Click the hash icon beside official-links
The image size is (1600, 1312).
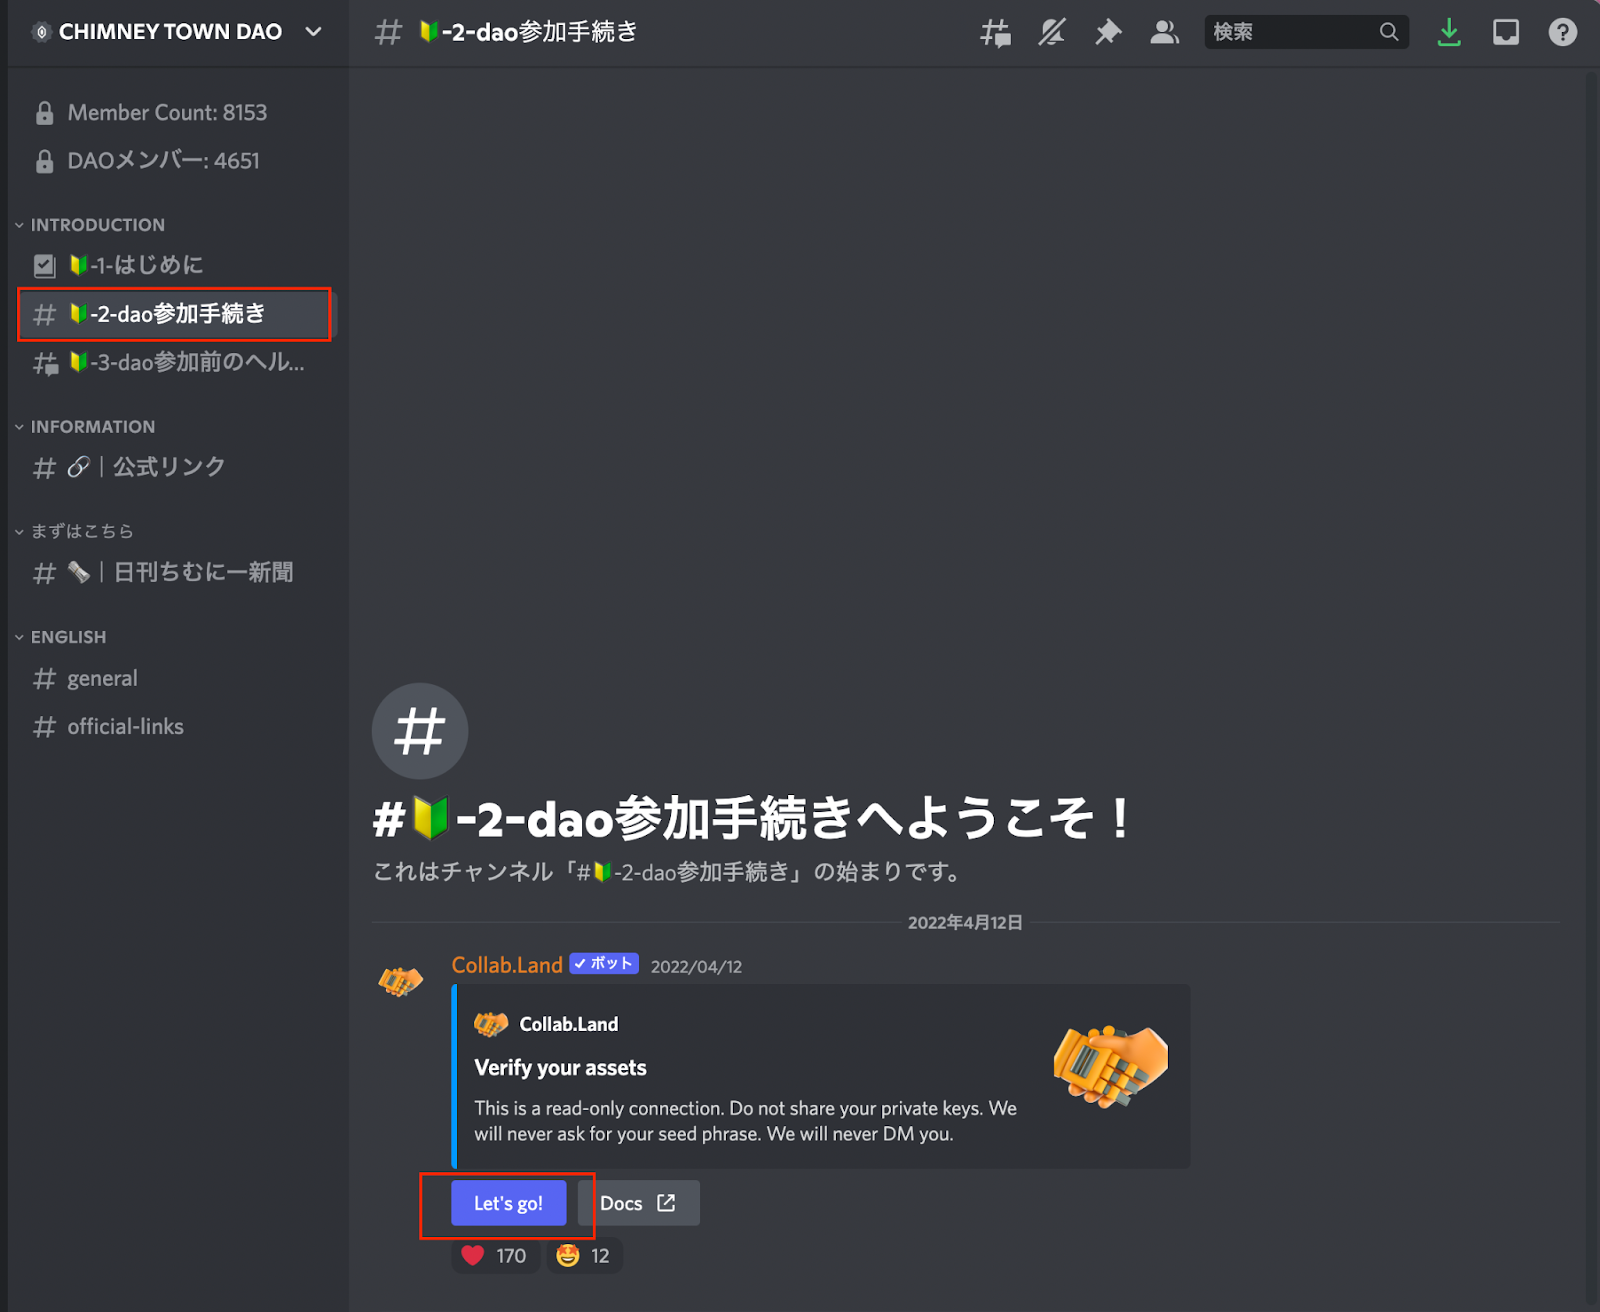45,727
